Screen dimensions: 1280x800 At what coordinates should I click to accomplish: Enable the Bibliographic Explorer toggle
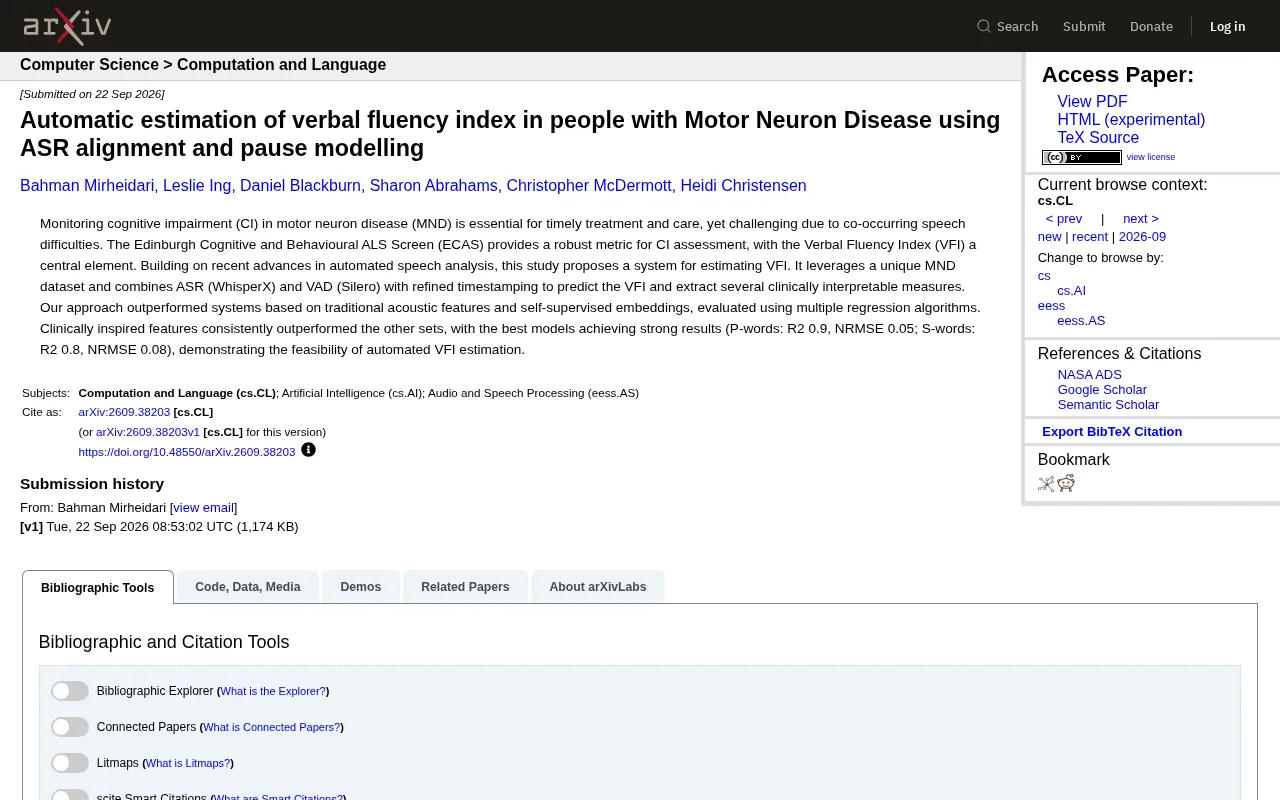[70, 691]
